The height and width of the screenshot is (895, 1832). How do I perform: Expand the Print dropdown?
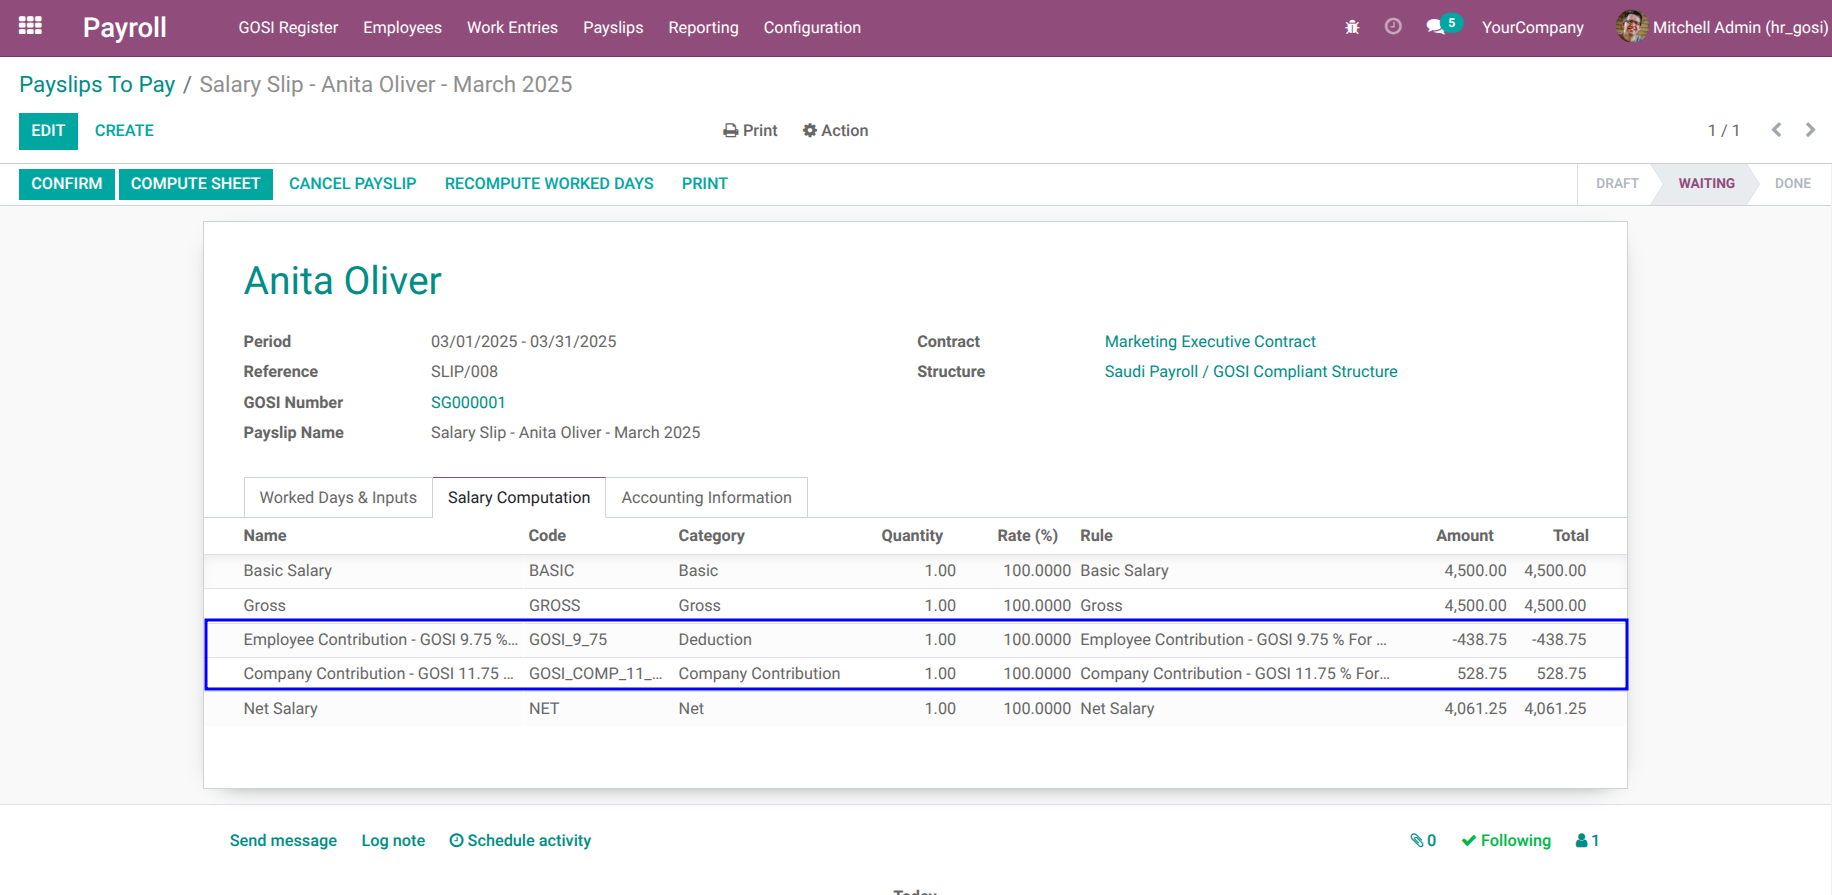pos(750,130)
